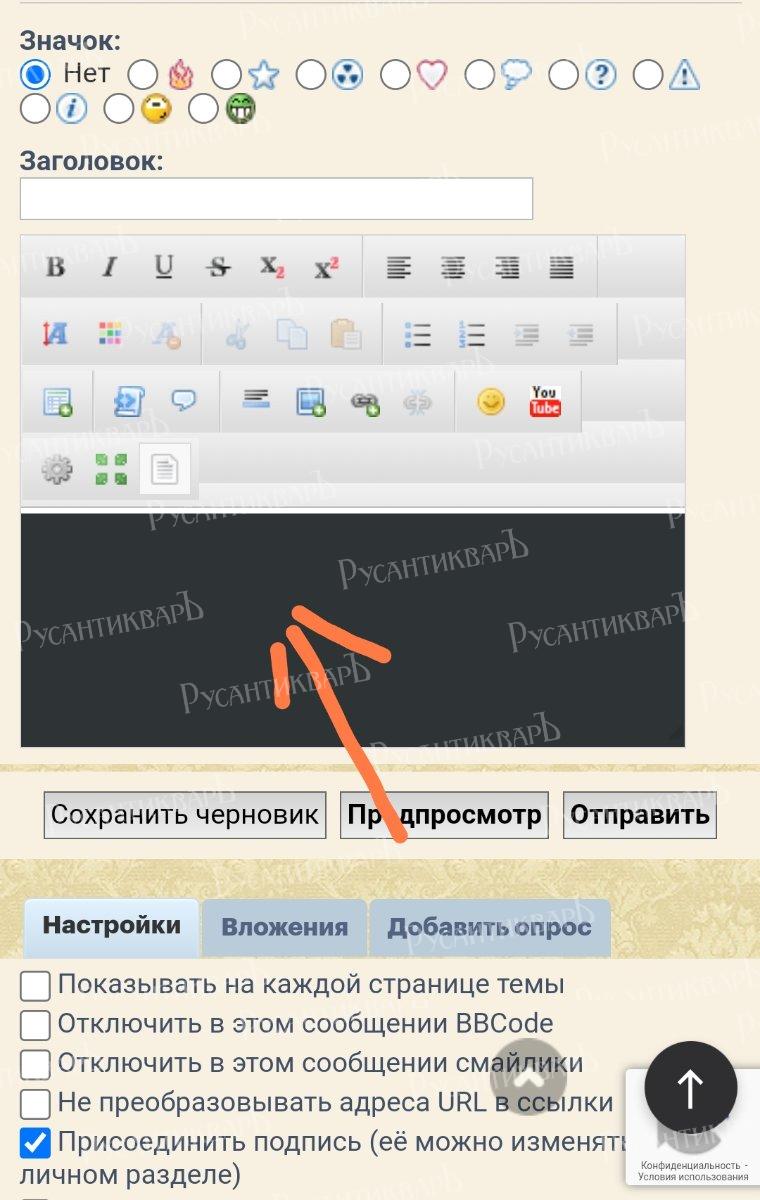The image size is (760, 1200).
Task: Uncheck 'Присоединить подпись' checkbox
Action: (36, 1143)
